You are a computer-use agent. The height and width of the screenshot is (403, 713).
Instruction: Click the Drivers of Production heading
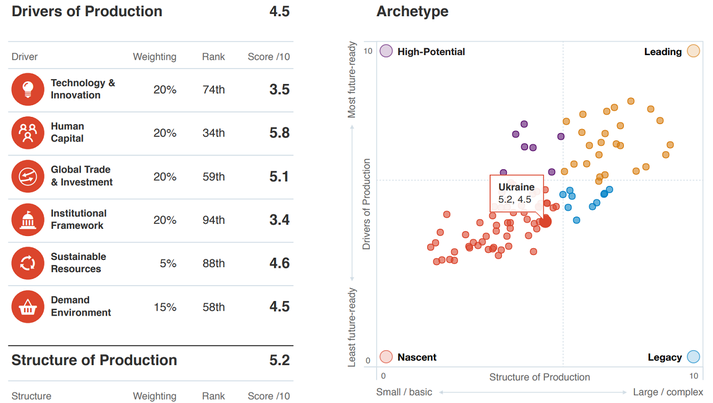[86, 12]
